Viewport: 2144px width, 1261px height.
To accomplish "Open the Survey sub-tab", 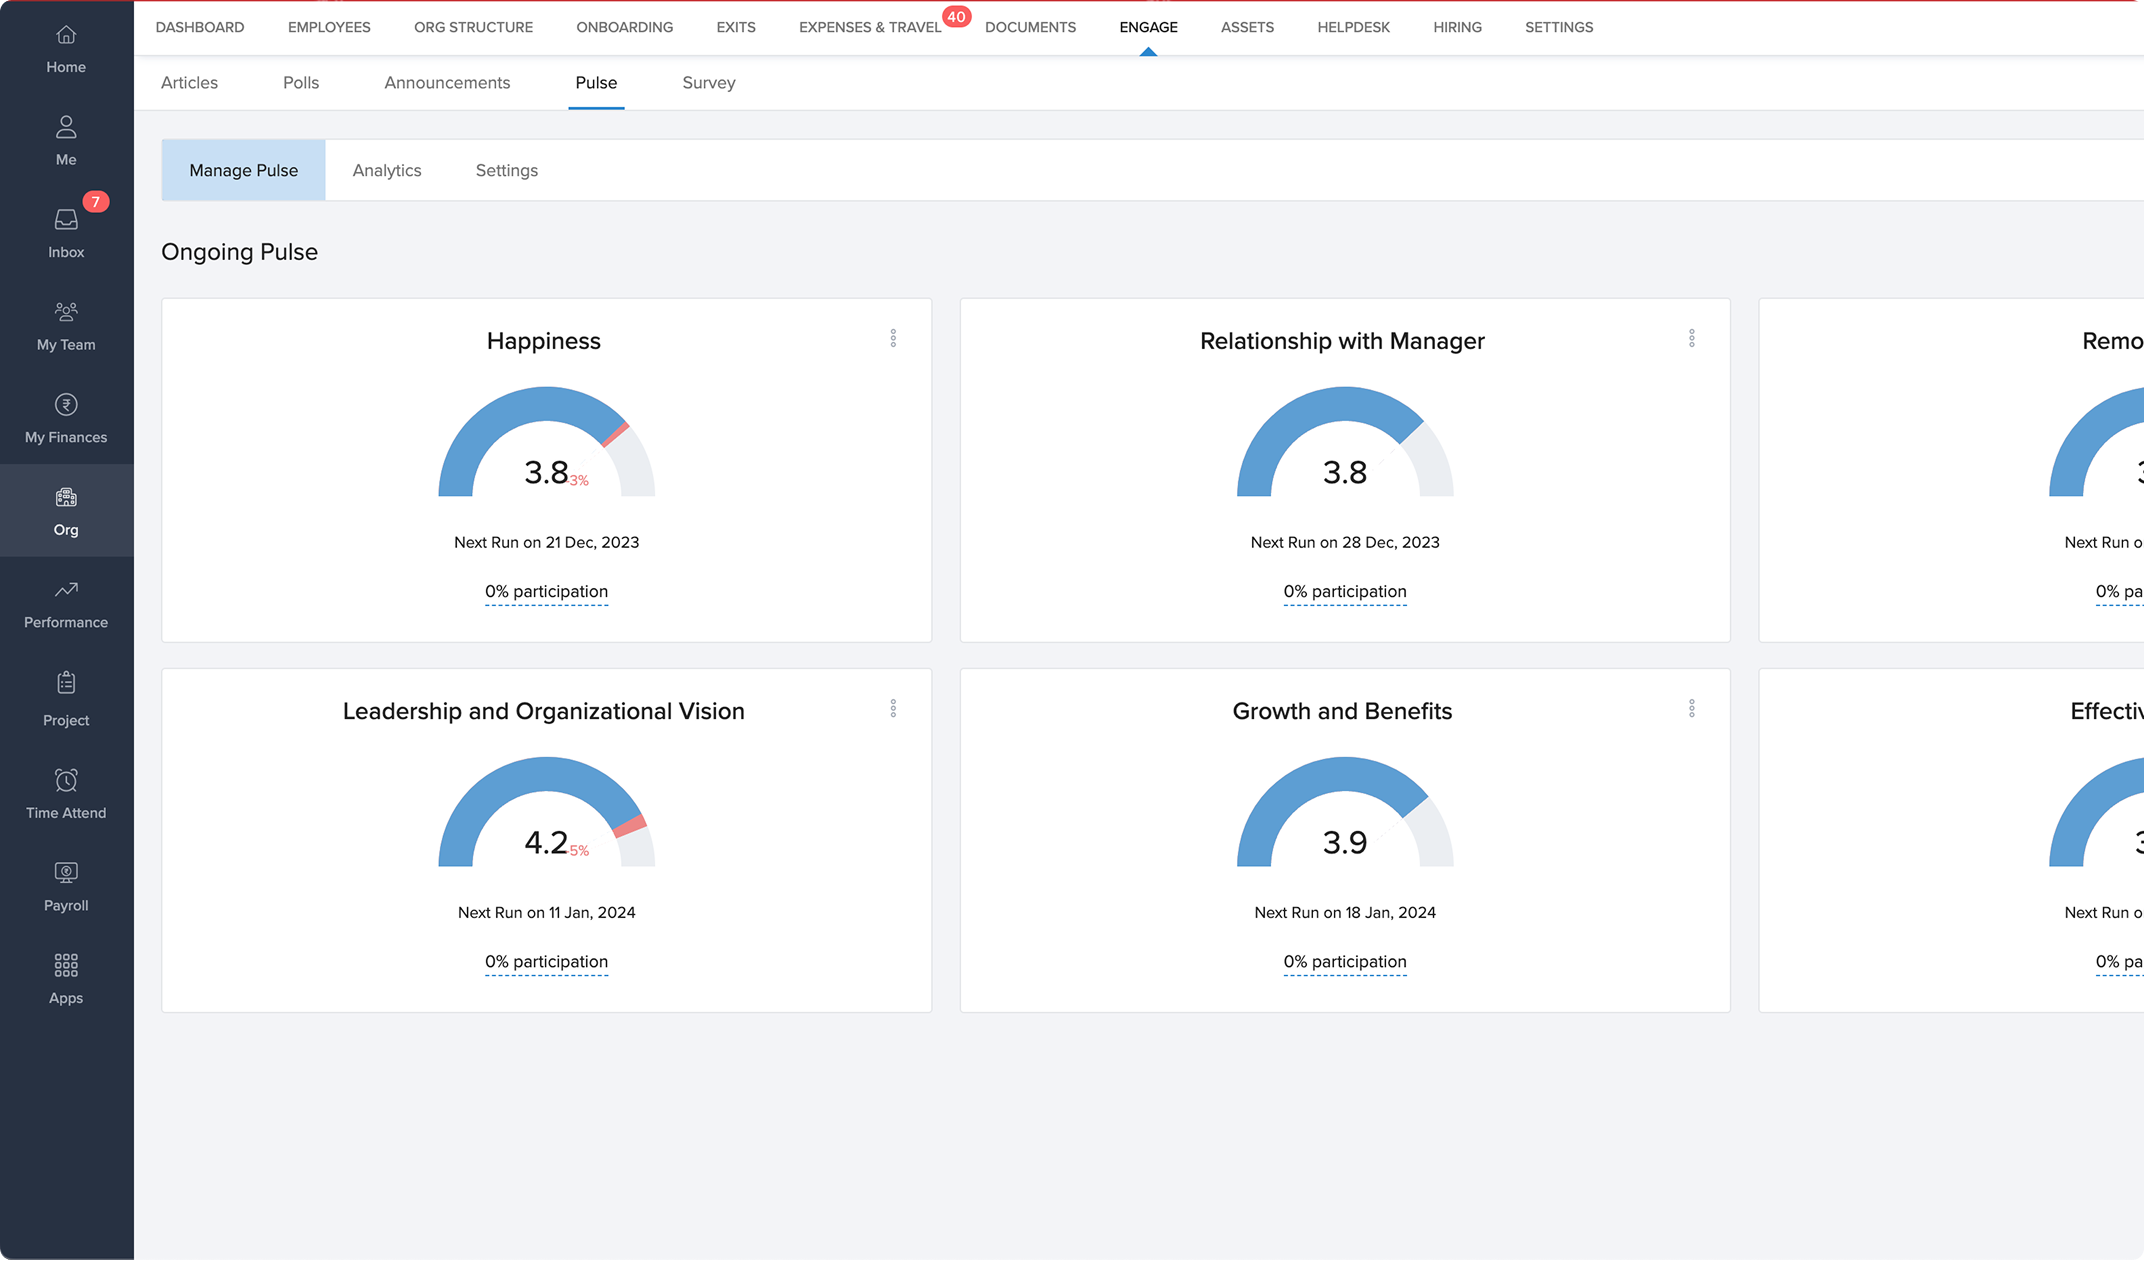I will (x=708, y=83).
